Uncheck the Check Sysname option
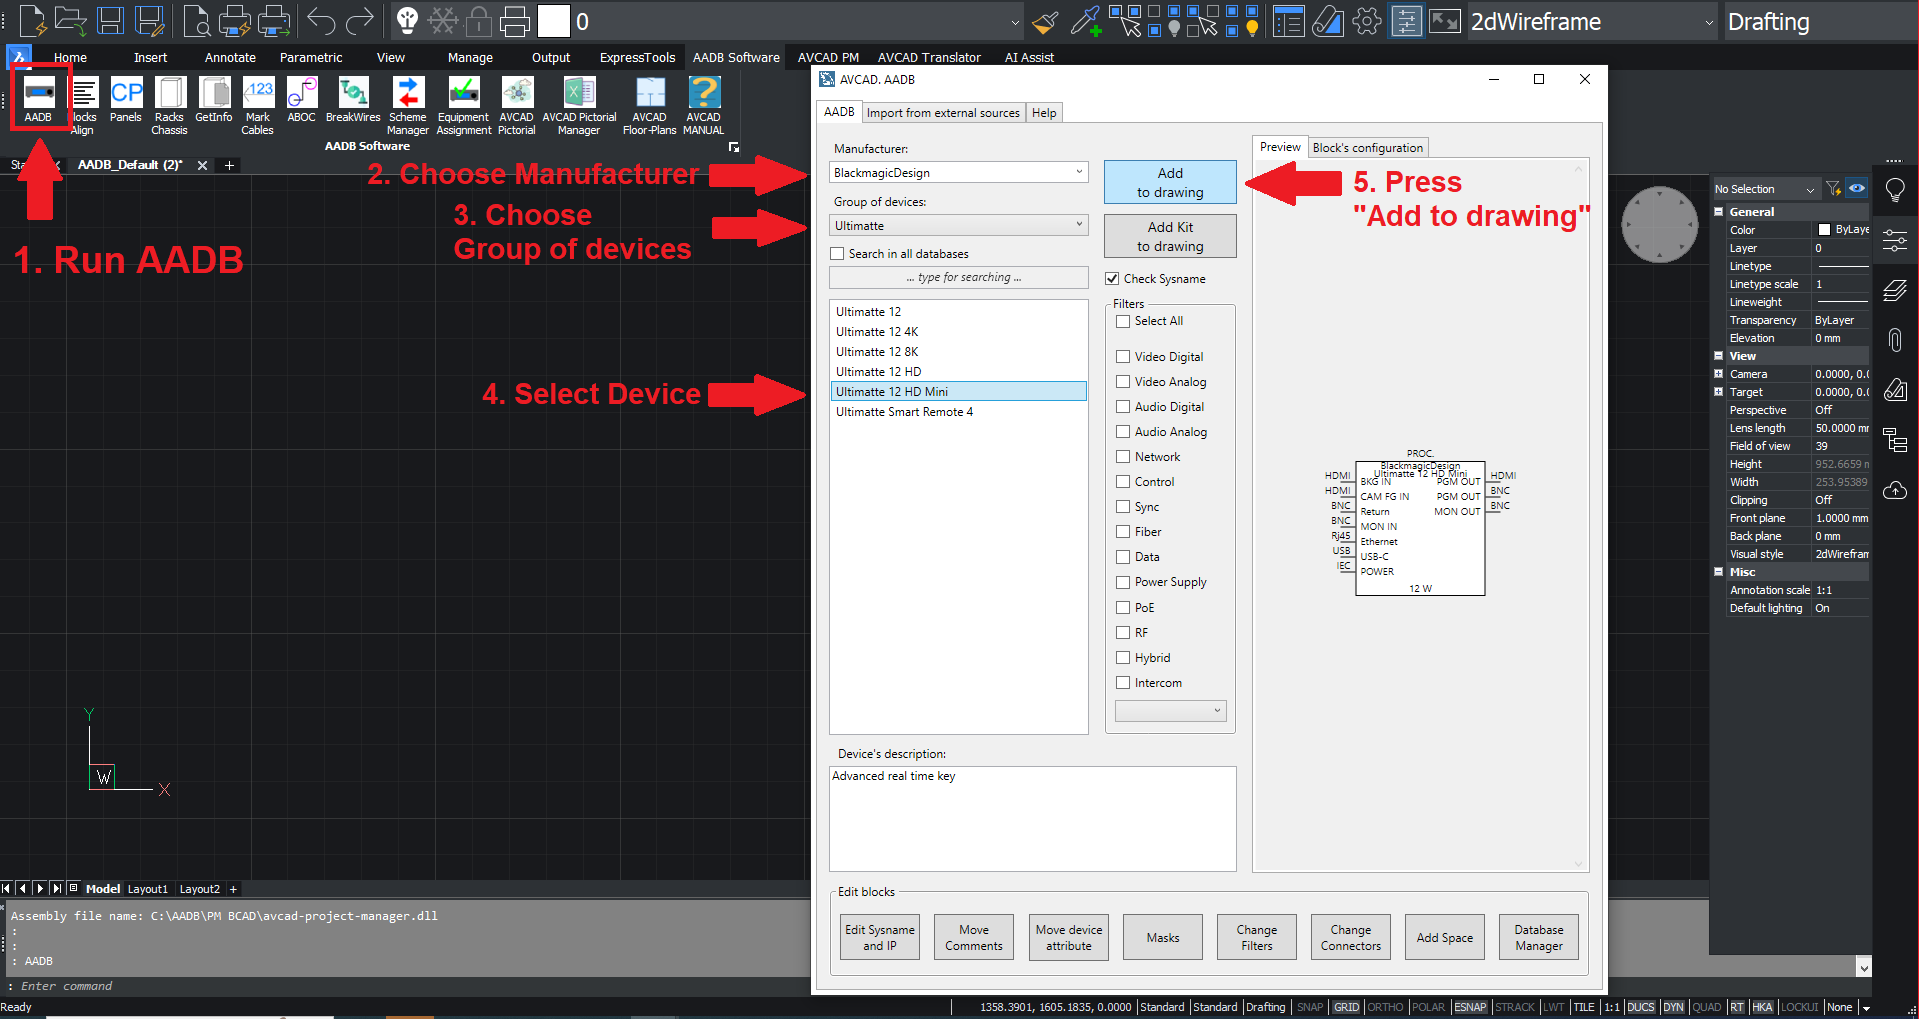Screen dimensions: 1919x1019 tap(1112, 279)
